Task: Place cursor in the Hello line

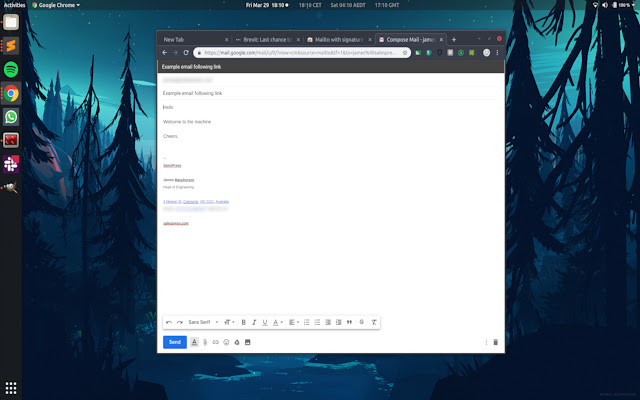Action: [x=168, y=107]
